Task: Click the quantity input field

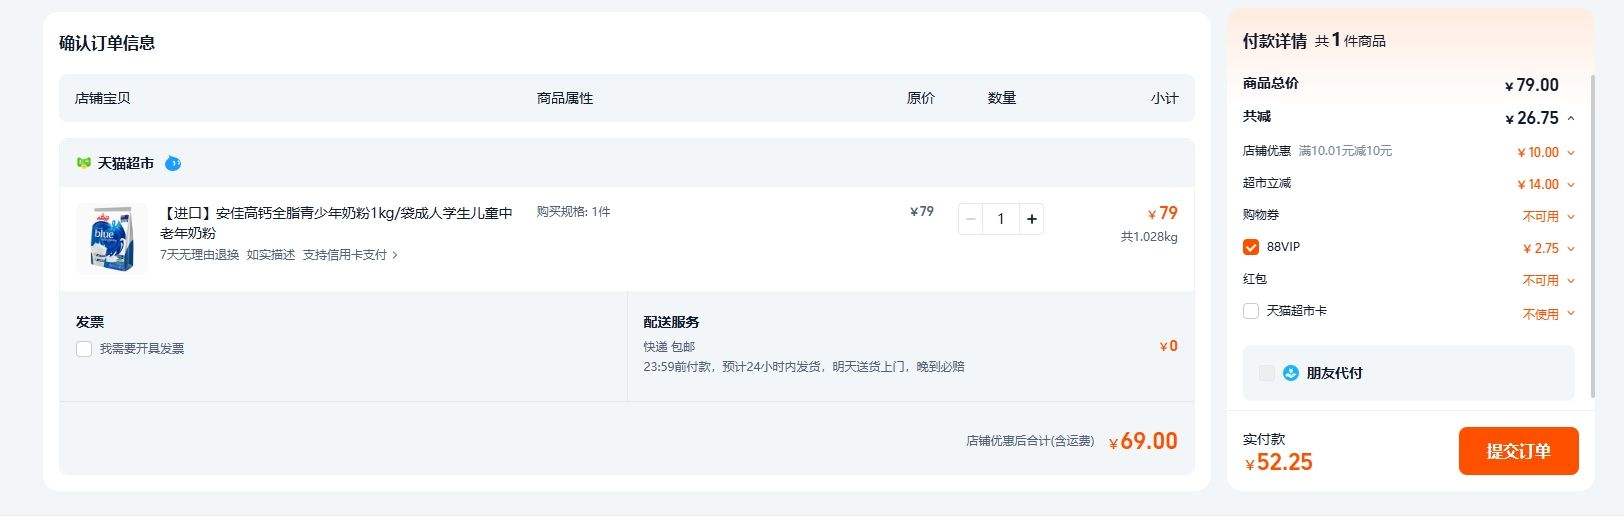Action: 1001,219
